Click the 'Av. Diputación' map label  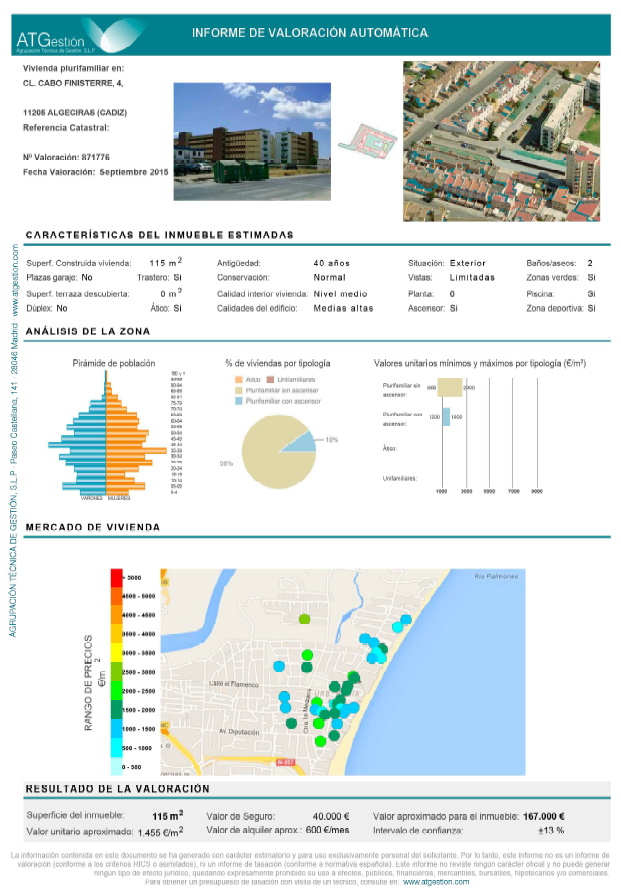click(x=239, y=732)
